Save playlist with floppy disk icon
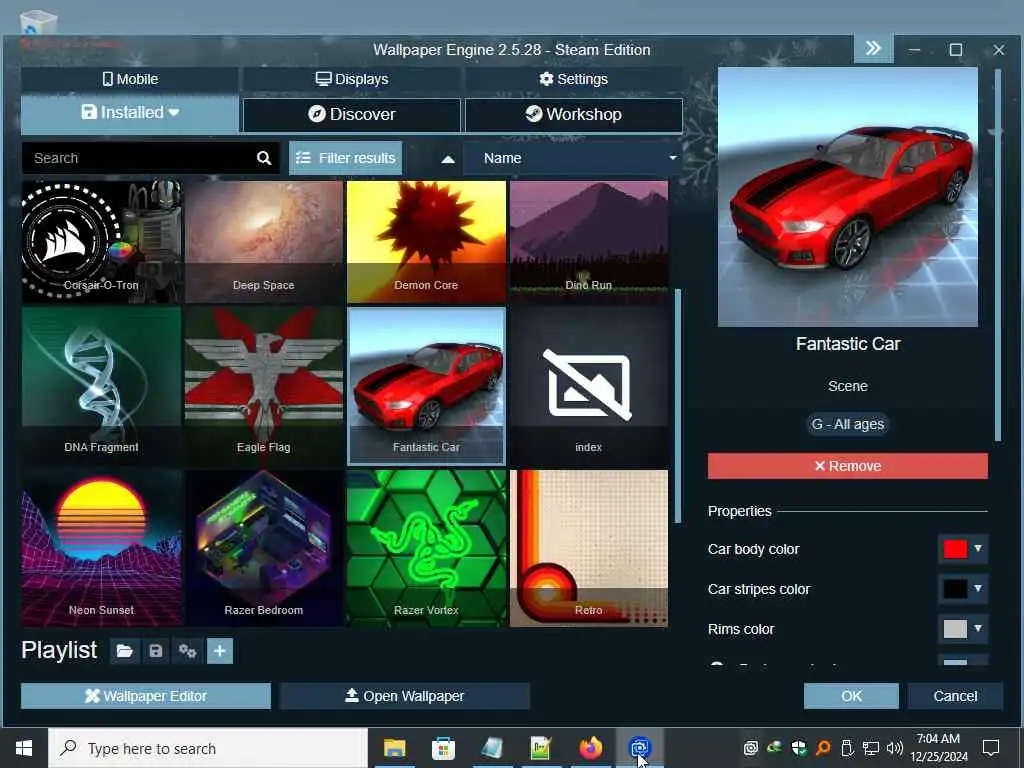 click(x=155, y=651)
